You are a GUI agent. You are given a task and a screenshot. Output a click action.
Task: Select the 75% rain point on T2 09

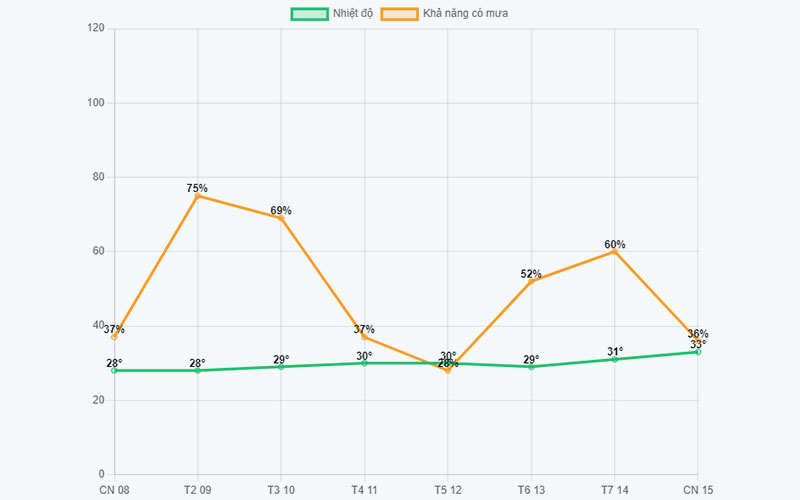(197, 196)
